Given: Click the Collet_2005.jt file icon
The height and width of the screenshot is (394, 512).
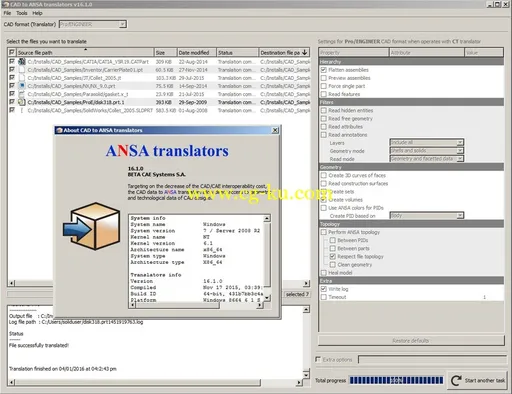Looking at the screenshot, I should pos(22,78).
